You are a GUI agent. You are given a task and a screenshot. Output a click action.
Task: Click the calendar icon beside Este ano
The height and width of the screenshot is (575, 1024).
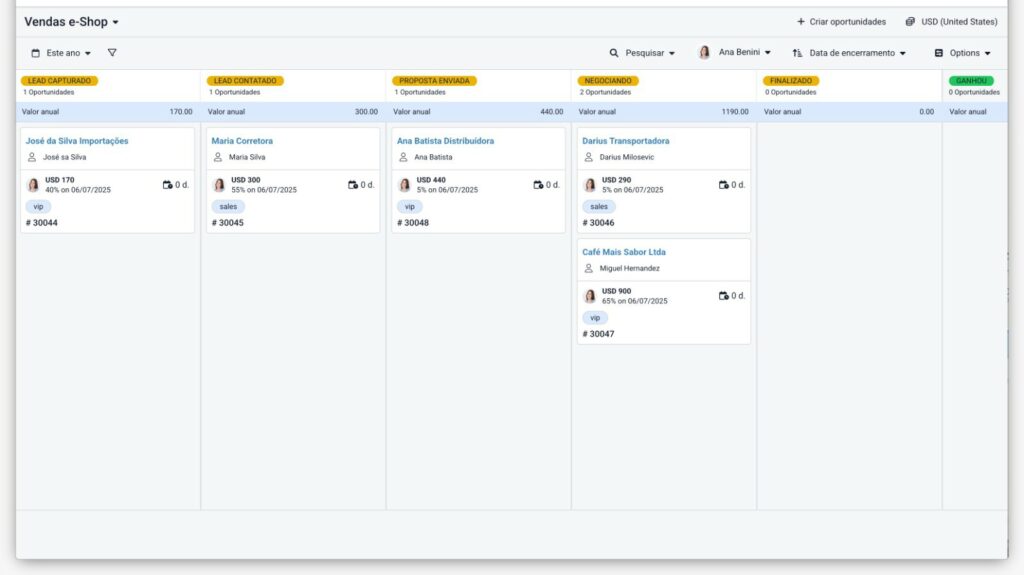(x=36, y=53)
